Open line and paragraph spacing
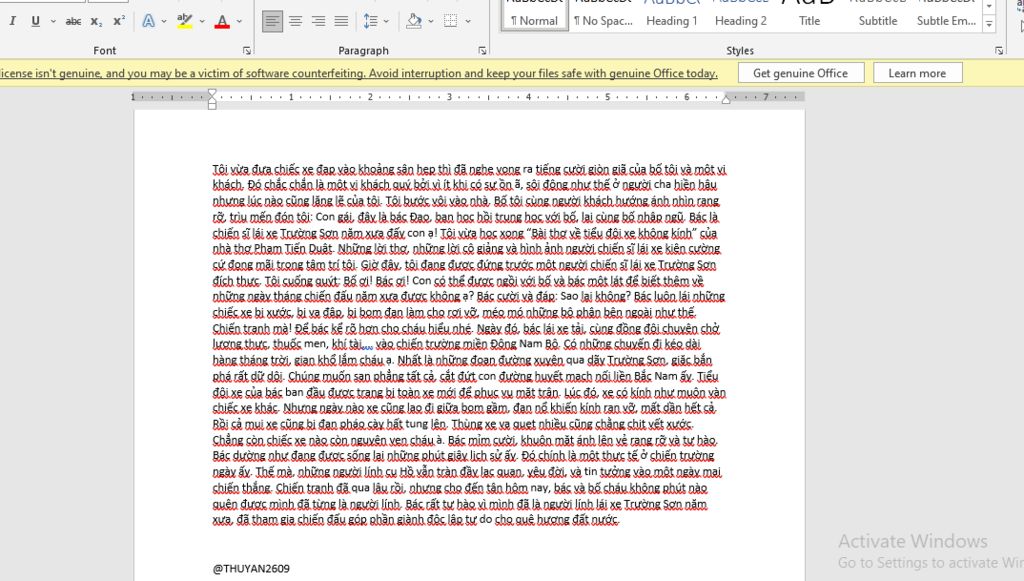 (370, 21)
